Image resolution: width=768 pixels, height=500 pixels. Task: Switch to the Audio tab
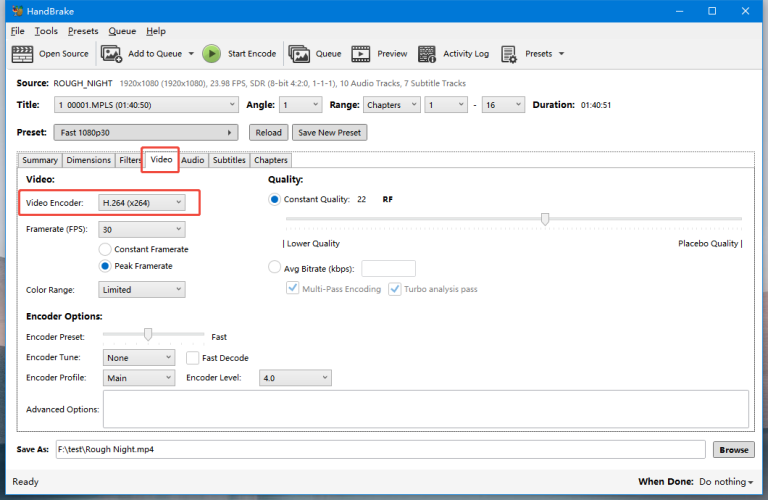click(192, 160)
